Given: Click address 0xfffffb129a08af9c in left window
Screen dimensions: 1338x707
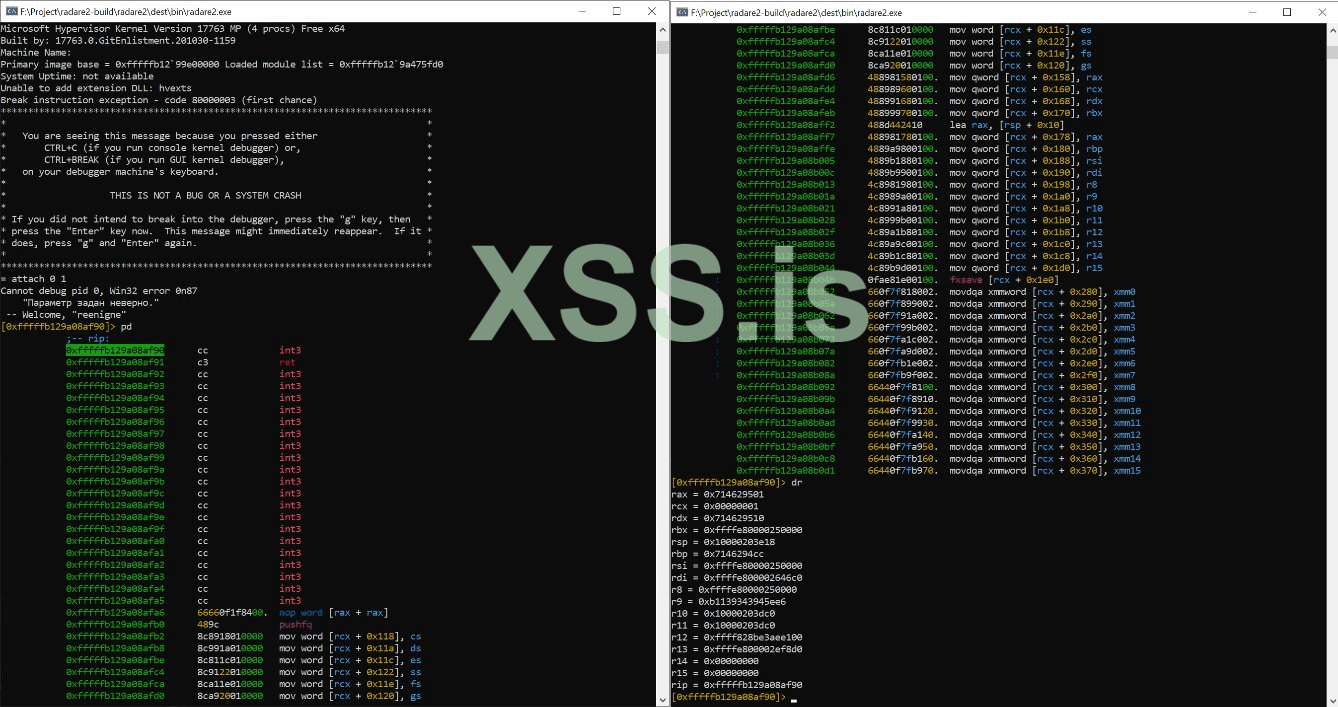Looking at the screenshot, I should point(115,493).
